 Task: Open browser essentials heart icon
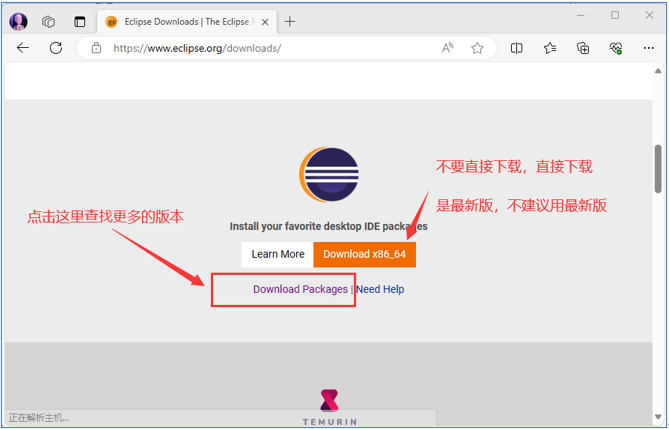[616, 48]
